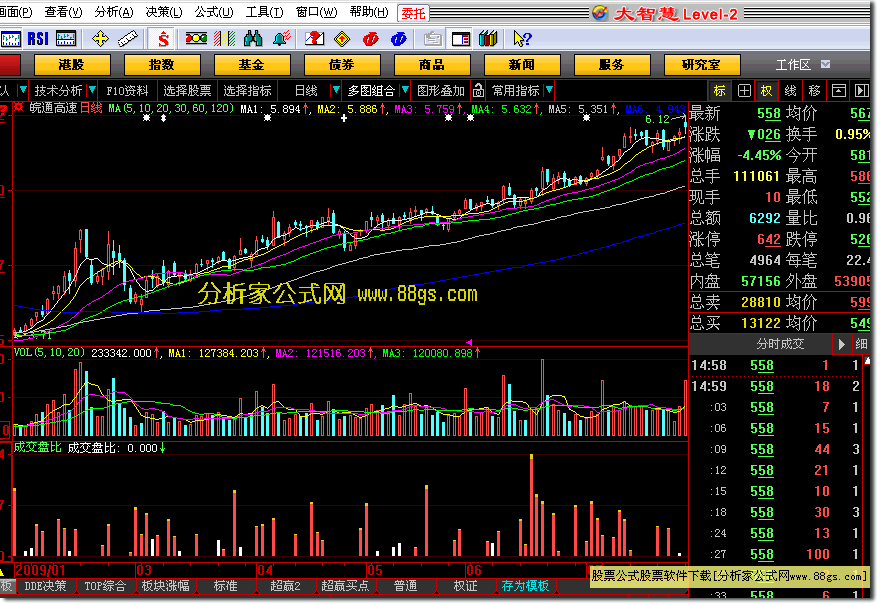The image size is (880, 605).
Task: Click the 选择股票 button
Action: (x=187, y=90)
